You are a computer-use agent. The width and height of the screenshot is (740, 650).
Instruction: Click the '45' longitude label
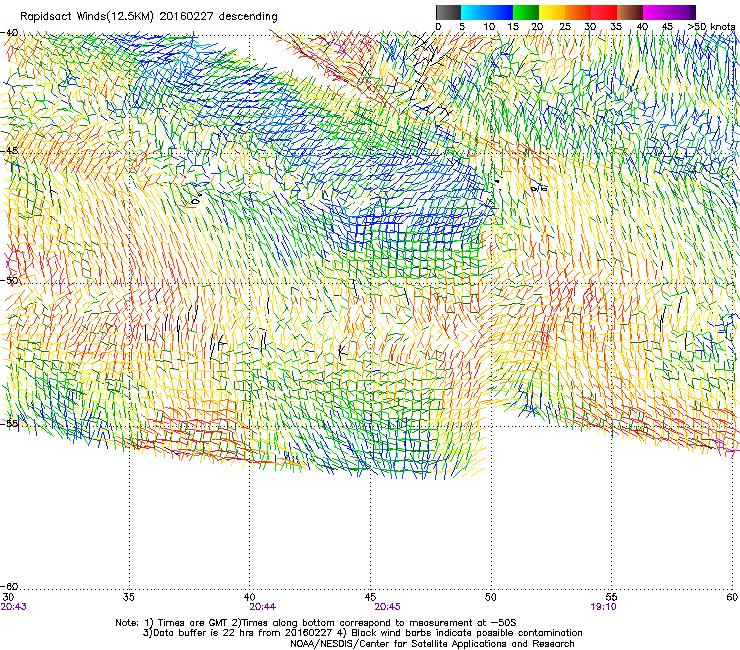pyautogui.click(x=370, y=597)
